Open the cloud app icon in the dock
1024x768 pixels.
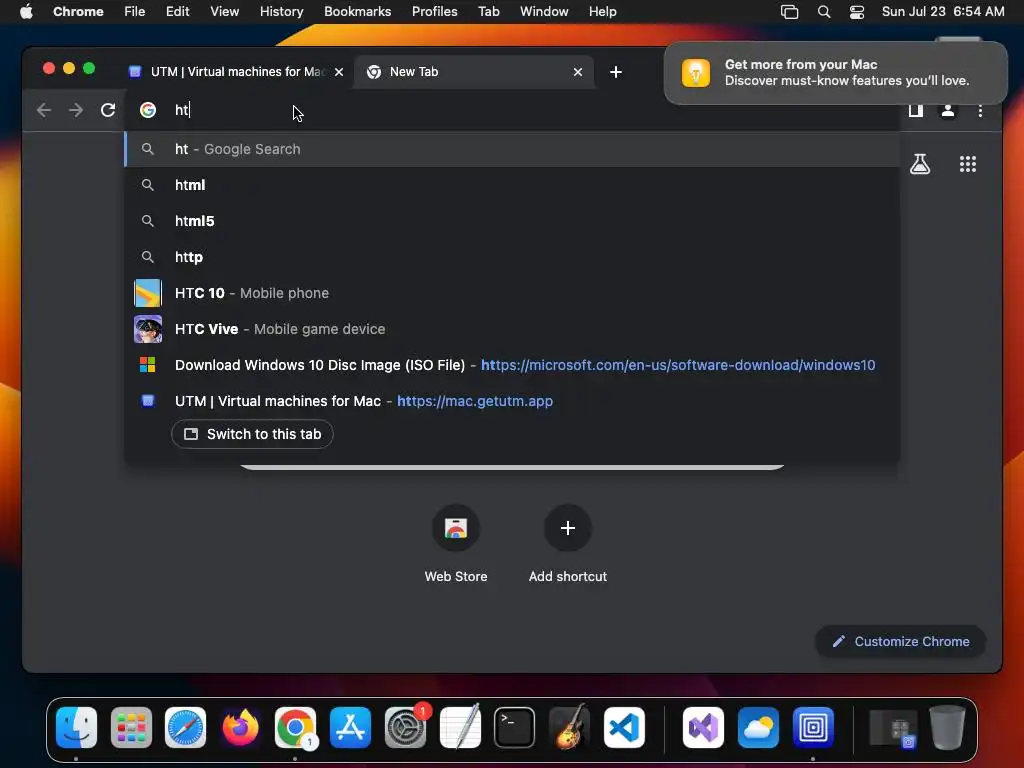coord(758,727)
